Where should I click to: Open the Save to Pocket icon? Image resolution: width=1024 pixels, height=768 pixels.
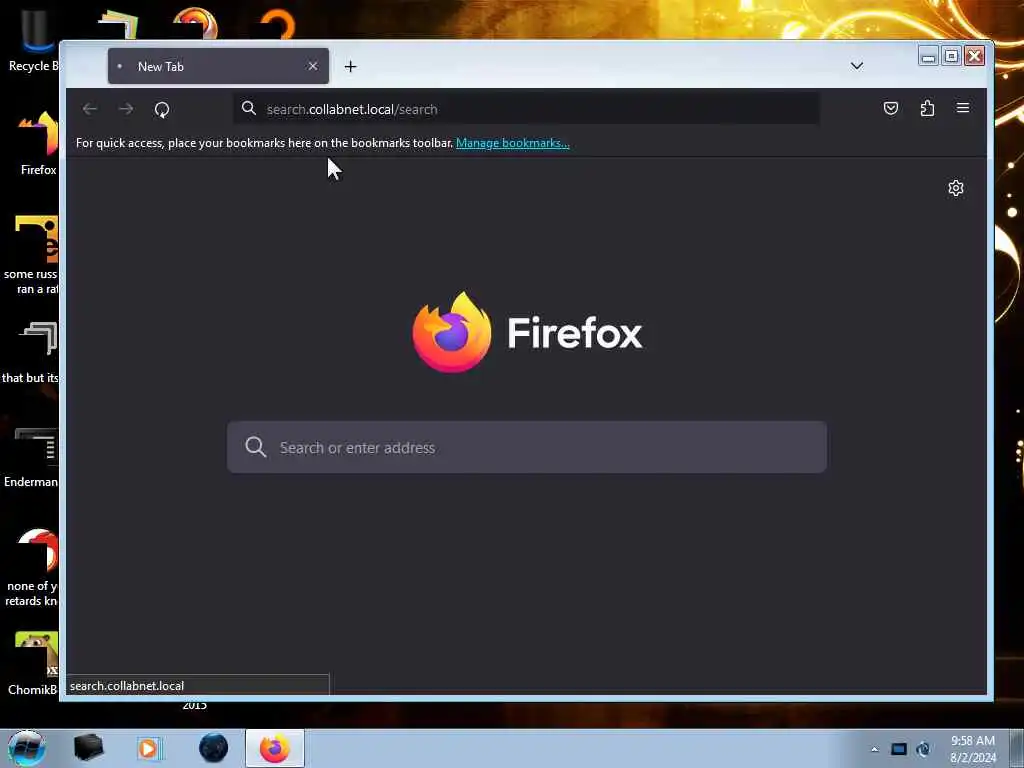pyautogui.click(x=891, y=108)
